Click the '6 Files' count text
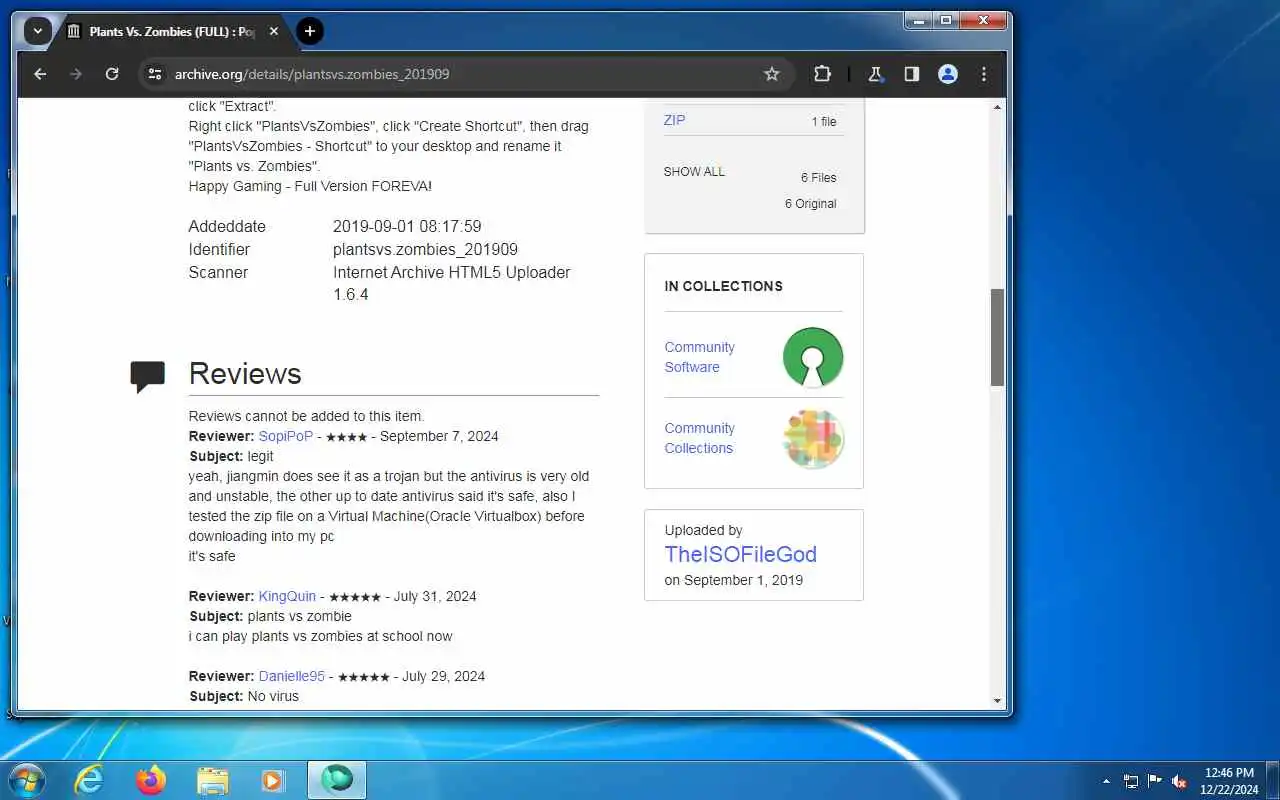The width and height of the screenshot is (1280, 800). click(x=818, y=178)
